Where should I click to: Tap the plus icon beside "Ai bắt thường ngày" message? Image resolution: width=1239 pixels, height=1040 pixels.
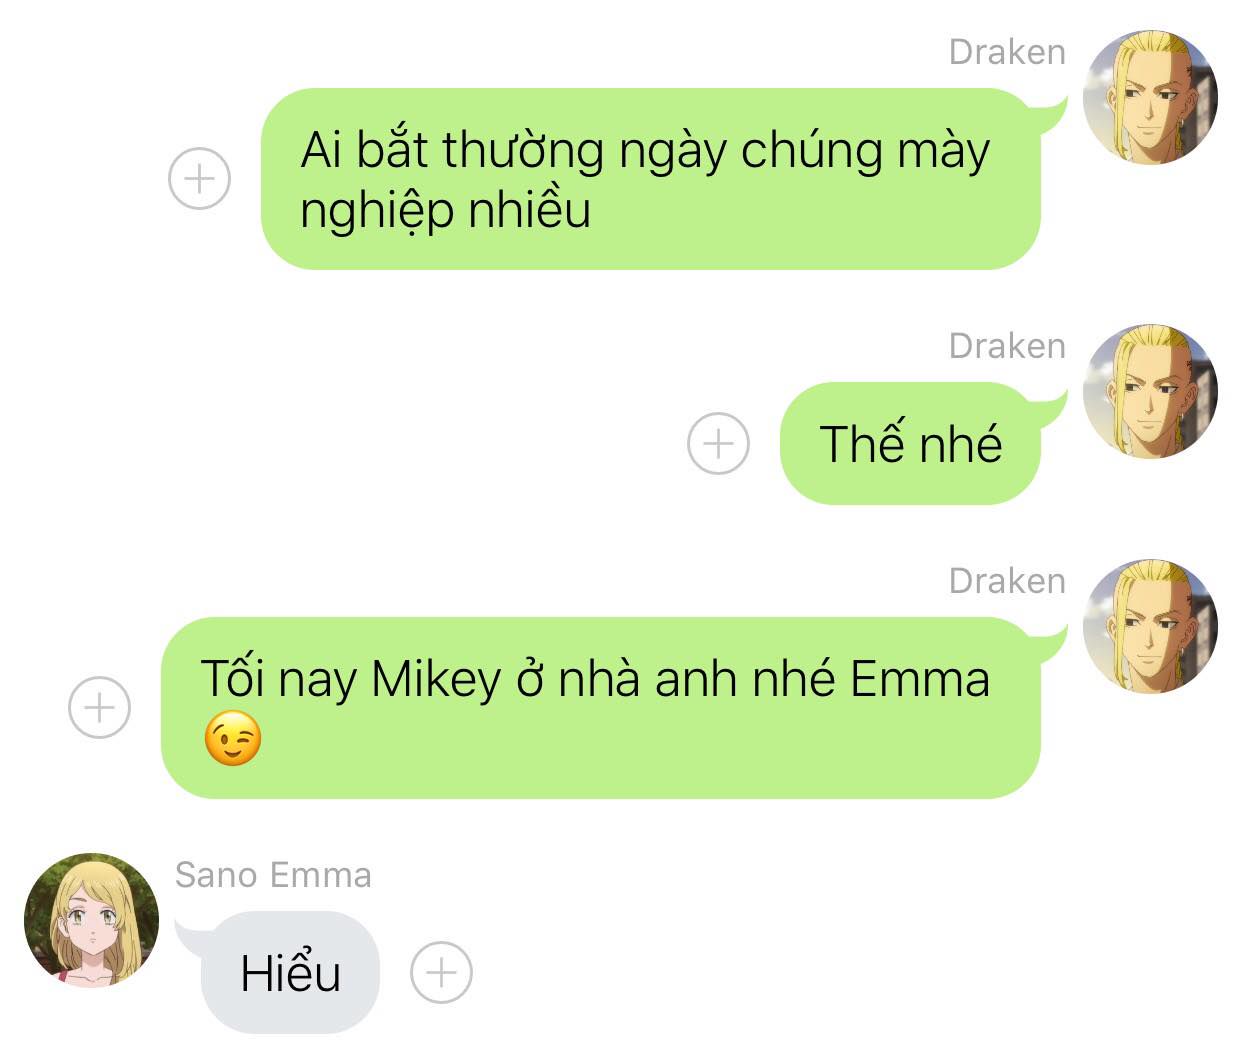coord(199,179)
